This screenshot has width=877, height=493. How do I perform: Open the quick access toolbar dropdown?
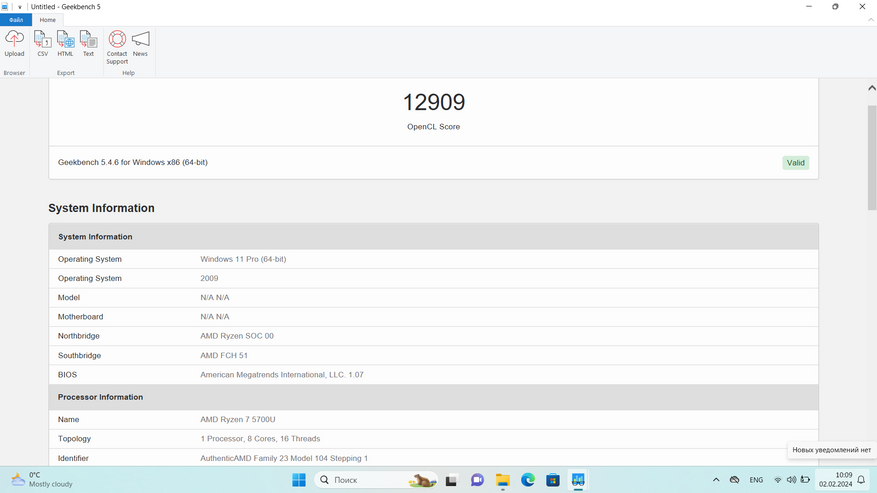[x=20, y=7]
